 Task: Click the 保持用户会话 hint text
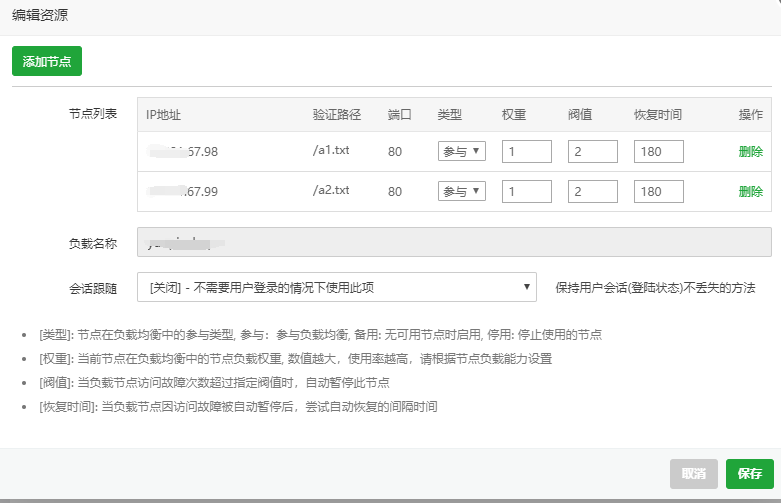point(655,287)
